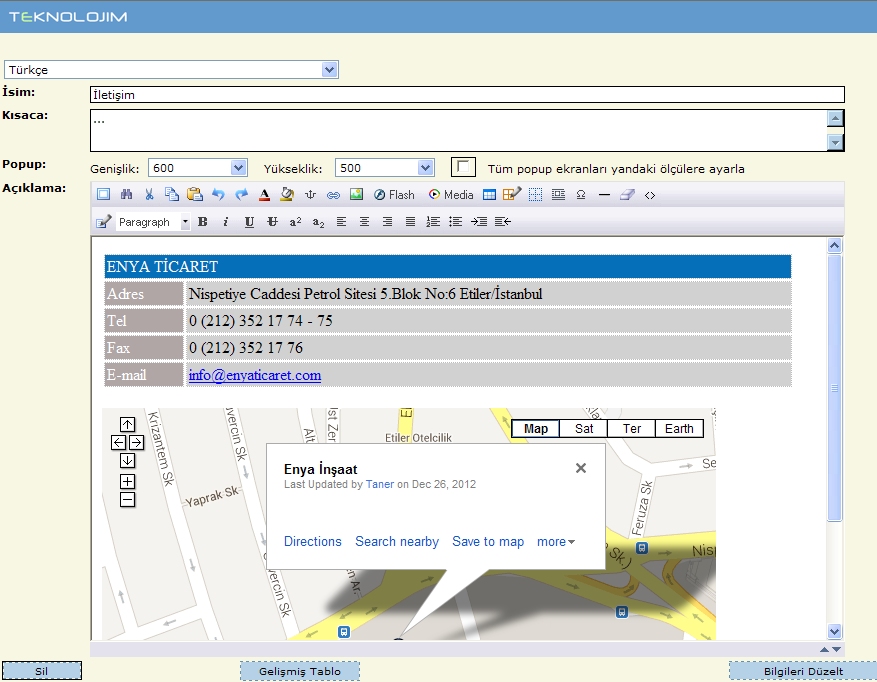
Task: Redo the last edit
Action: pos(241,195)
